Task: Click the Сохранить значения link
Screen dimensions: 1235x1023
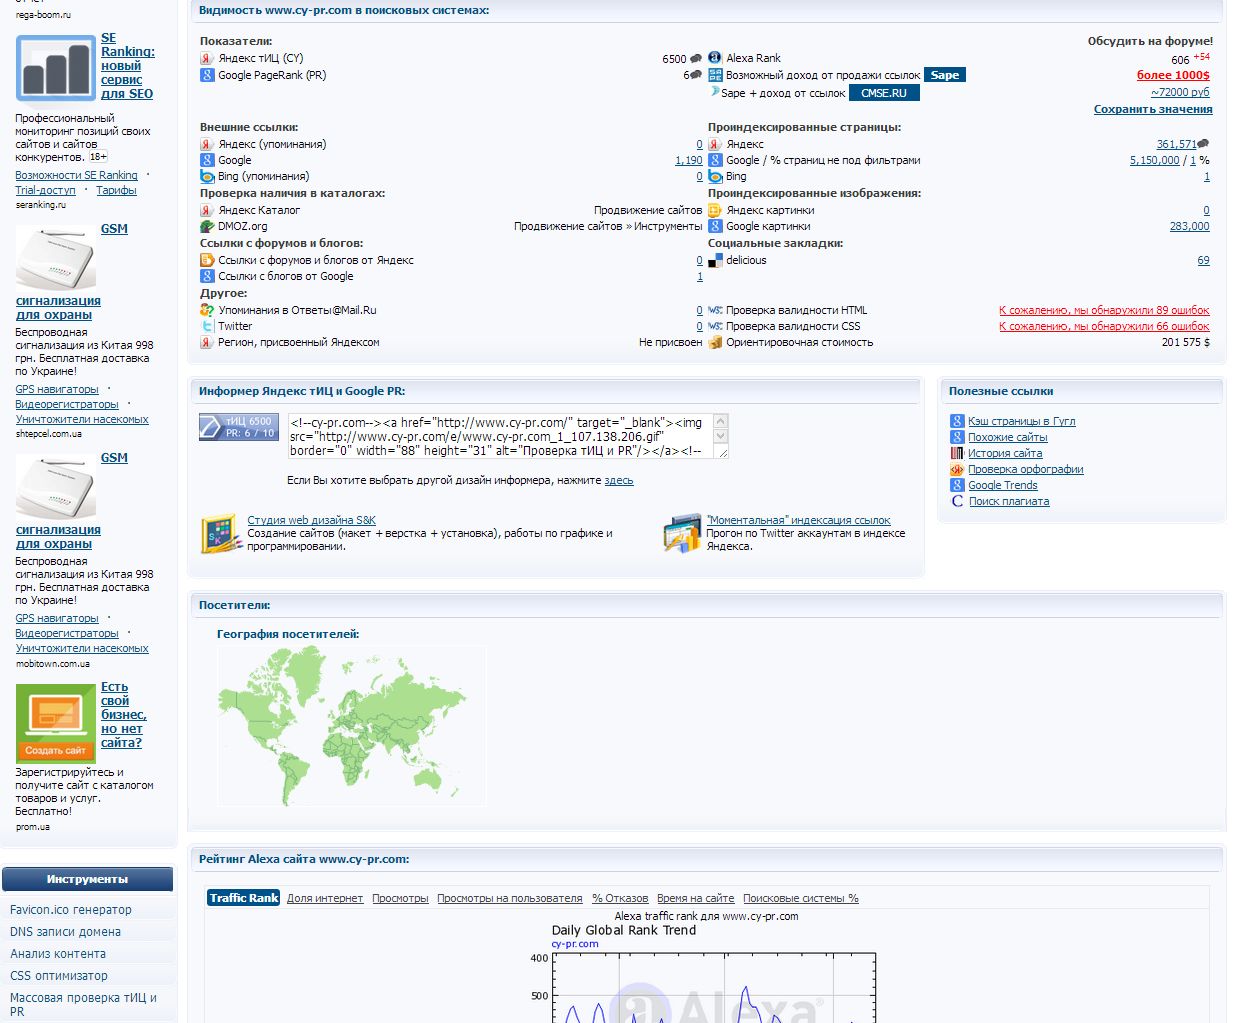Action: tap(1152, 109)
